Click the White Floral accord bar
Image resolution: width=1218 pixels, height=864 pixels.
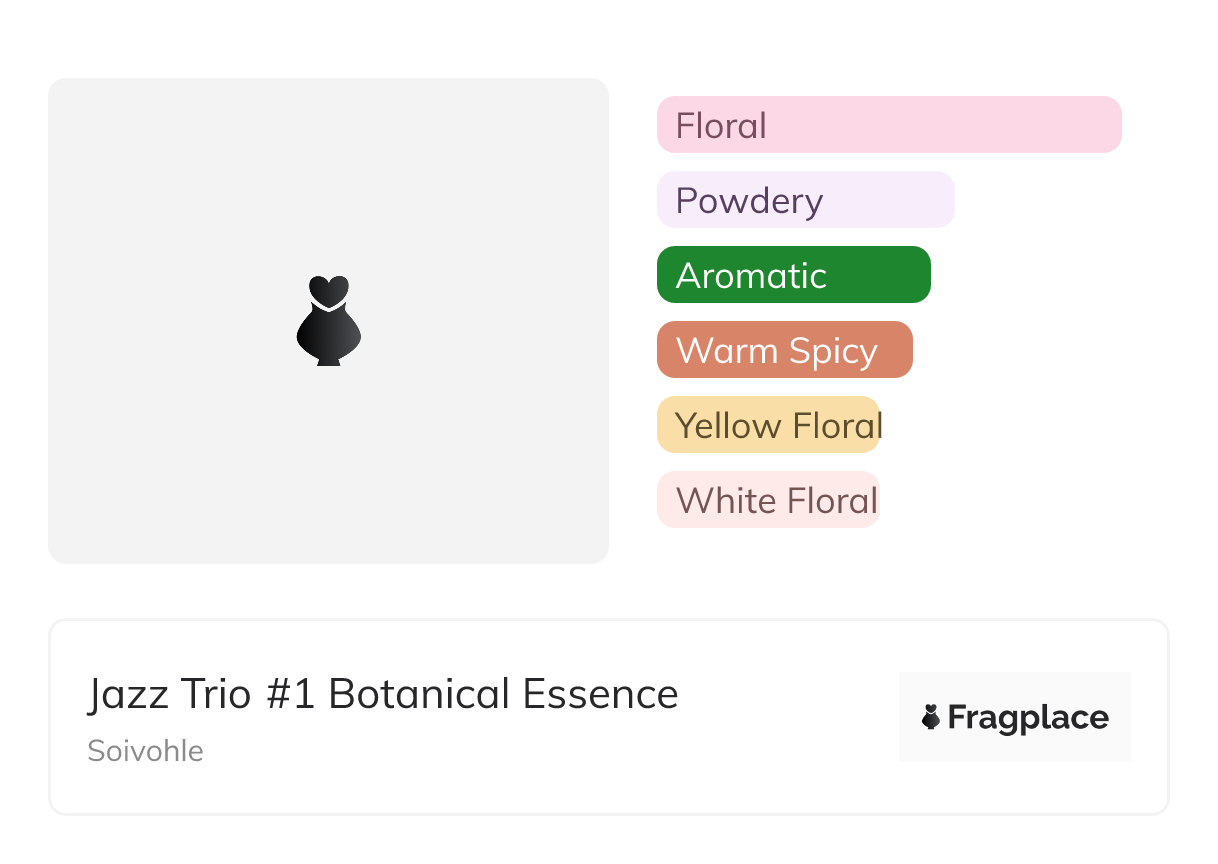pyautogui.click(x=768, y=500)
